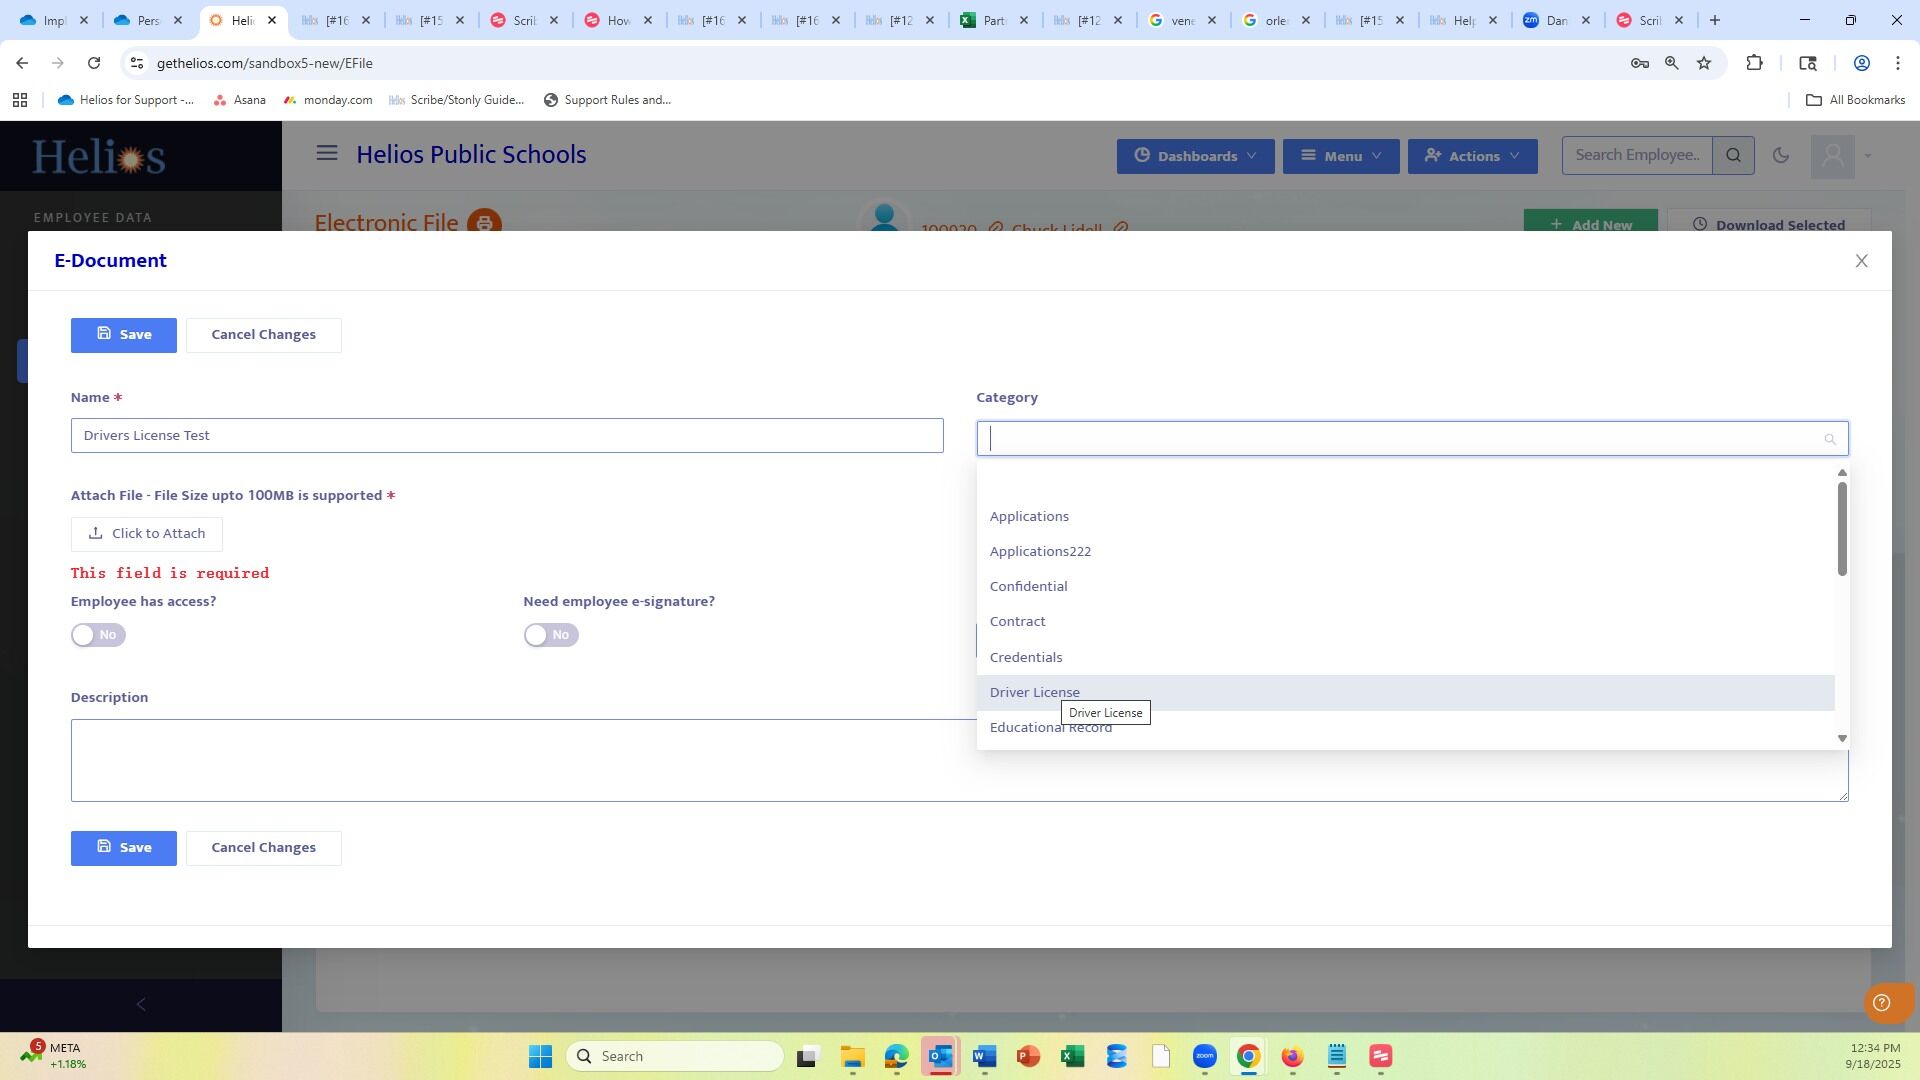Click Click to Attach file button
The width and height of the screenshot is (1920, 1080).
(x=147, y=534)
